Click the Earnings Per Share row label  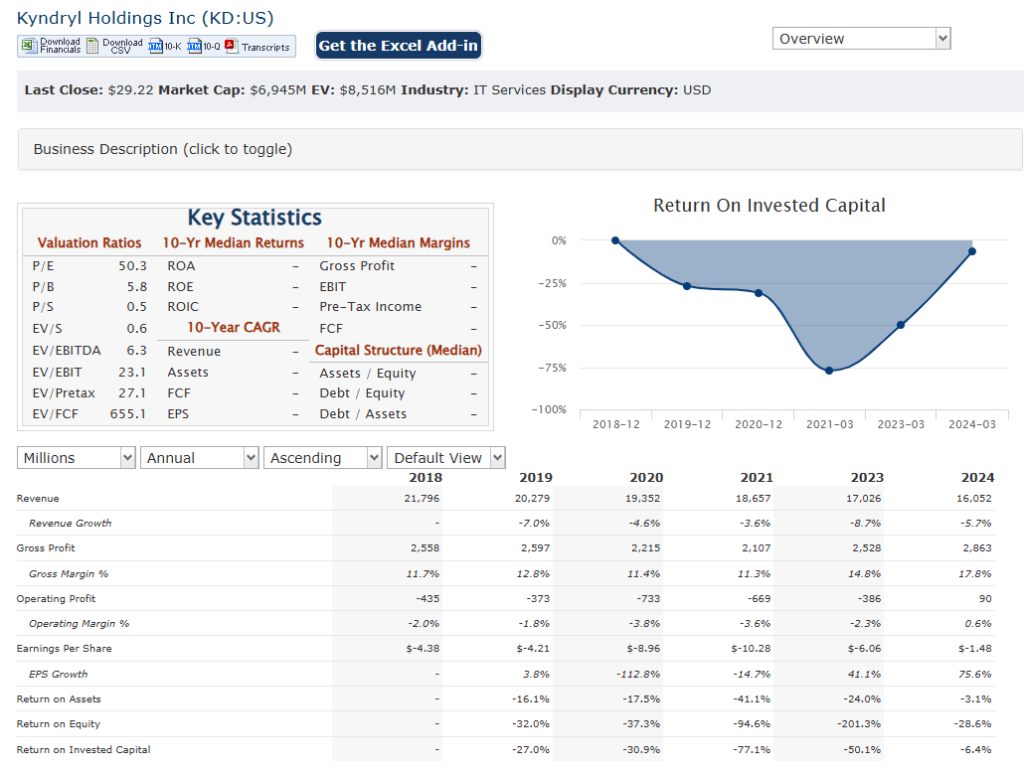click(x=64, y=649)
